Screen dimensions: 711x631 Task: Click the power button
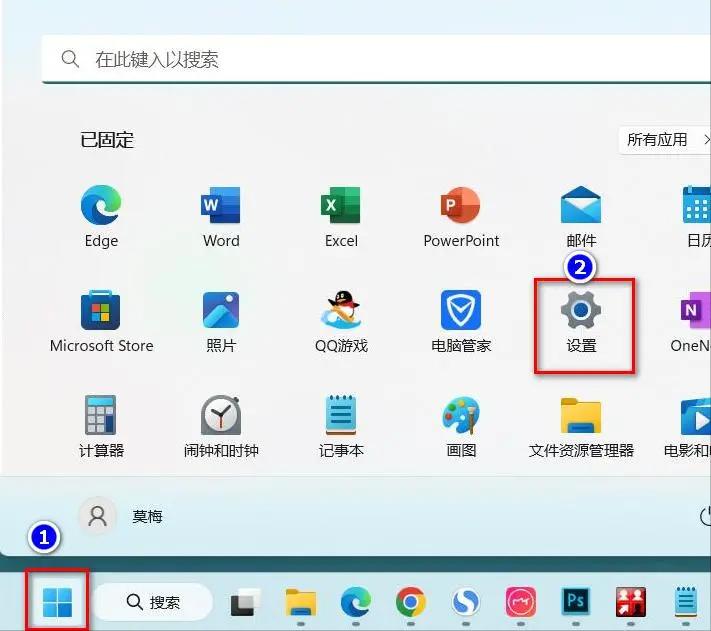[x=706, y=516]
